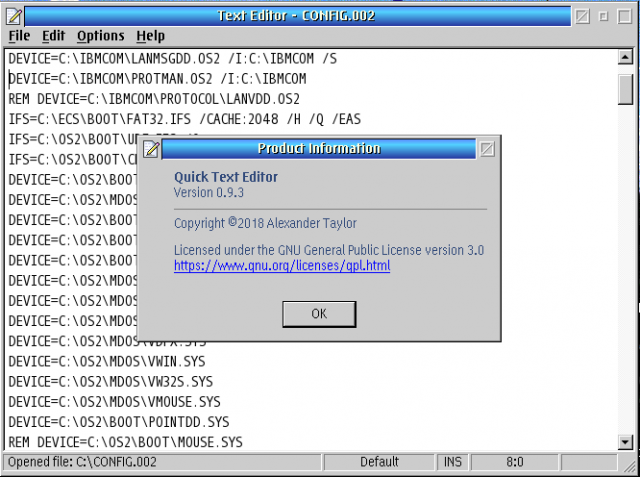Click the Text Editor window system menu icon
The height and width of the screenshot is (477, 640).
tap(12, 15)
